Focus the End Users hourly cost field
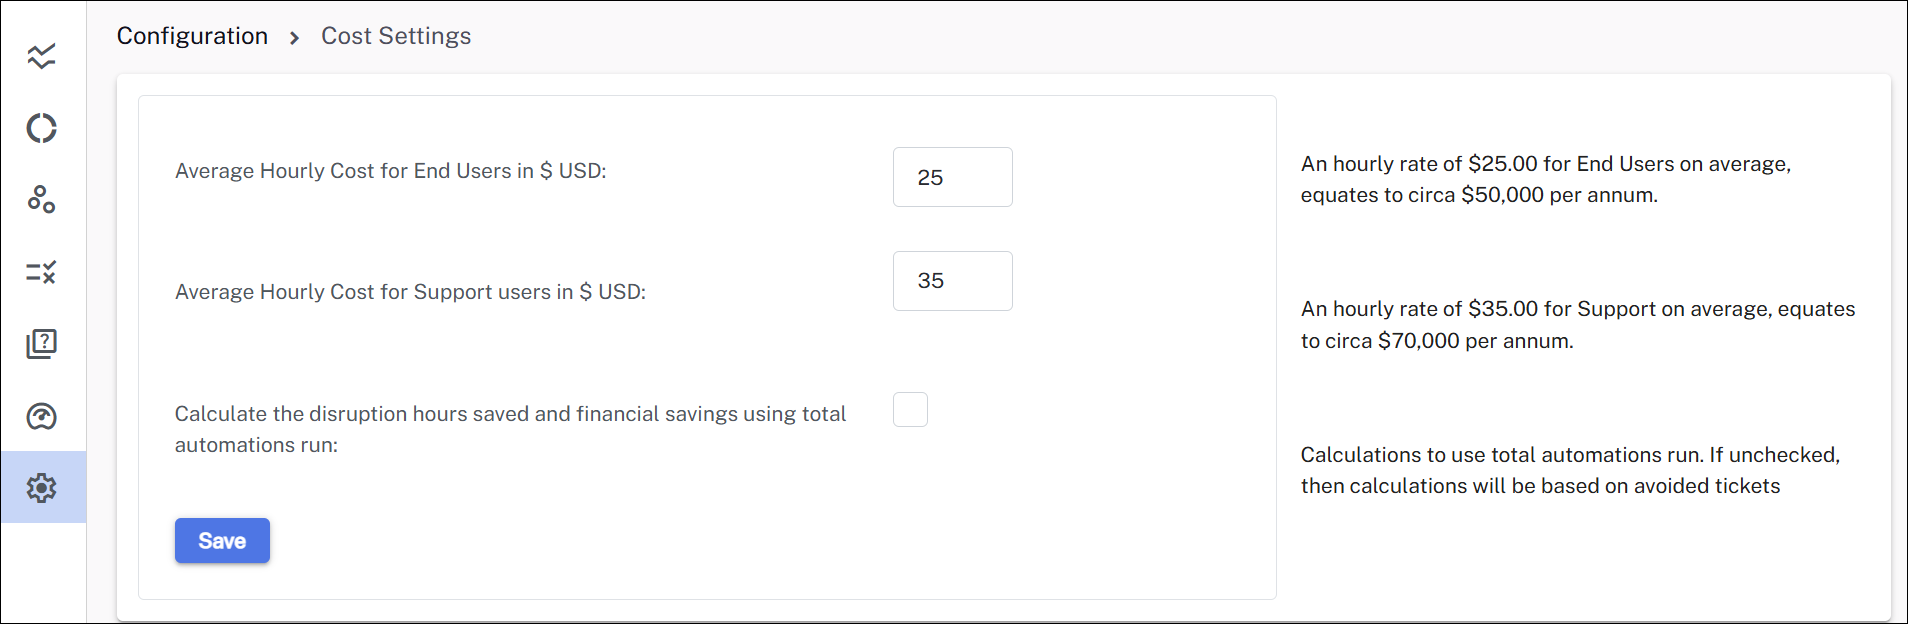 (952, 177)
